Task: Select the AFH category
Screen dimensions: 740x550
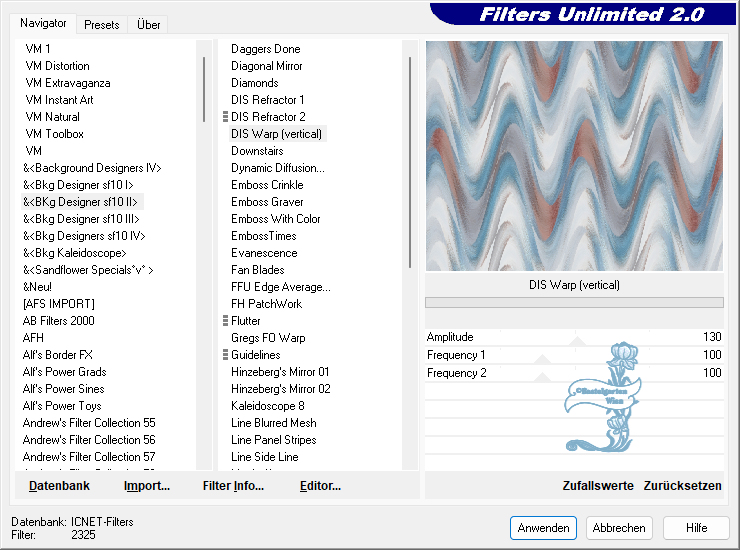Action: click(x=33, y=338)
